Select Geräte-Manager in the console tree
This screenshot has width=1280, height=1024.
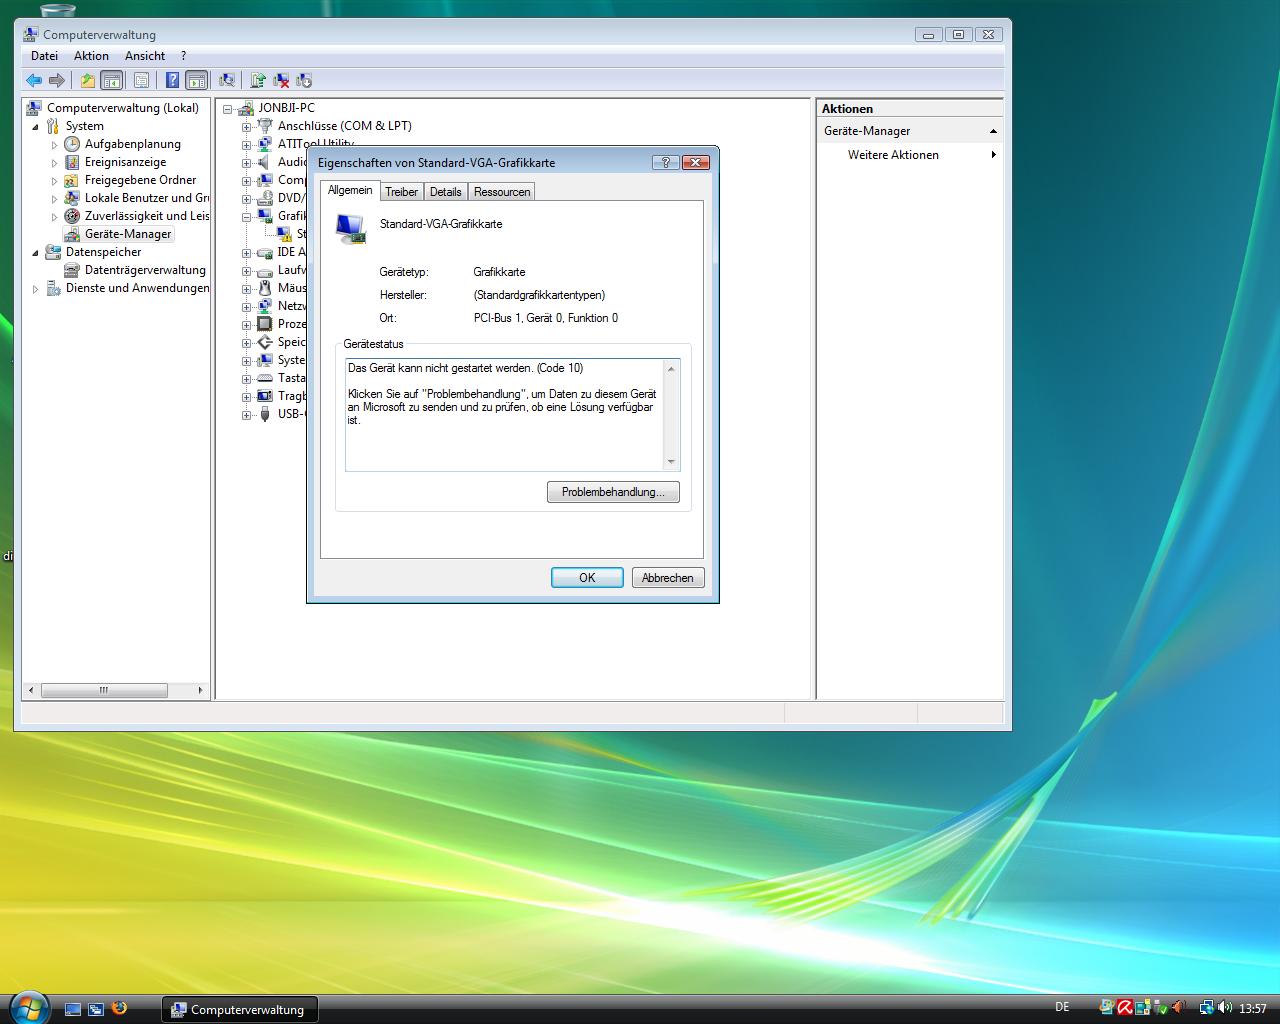(128, 234)
